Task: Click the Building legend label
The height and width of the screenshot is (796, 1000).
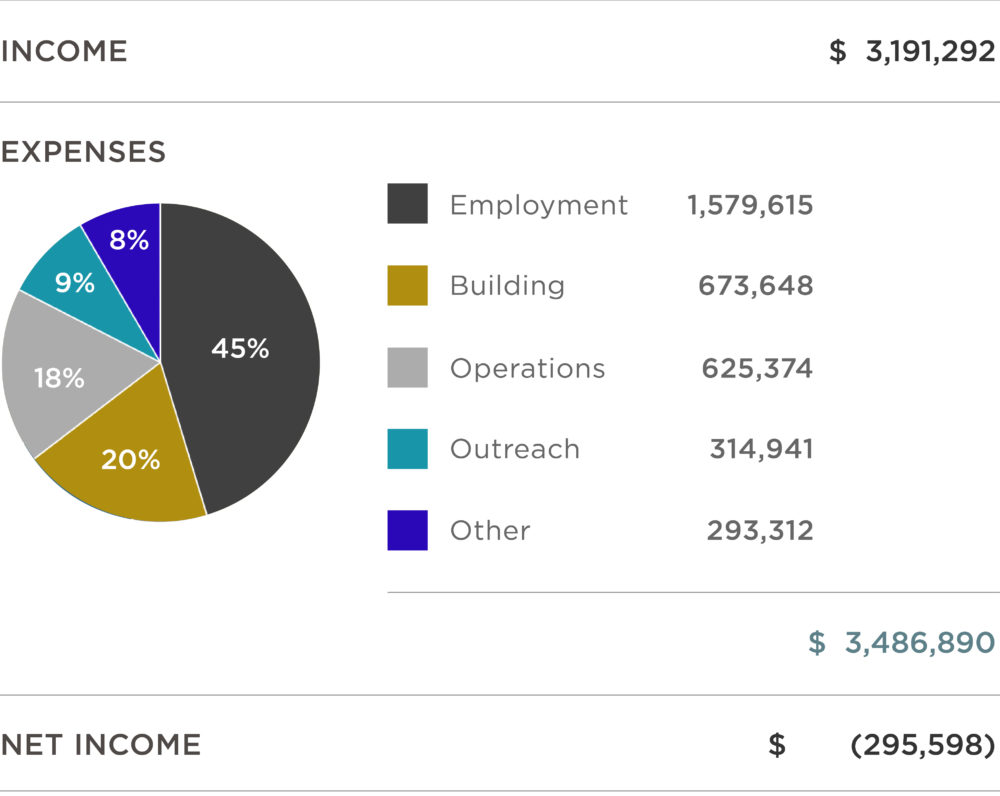Action: [508, 286]
